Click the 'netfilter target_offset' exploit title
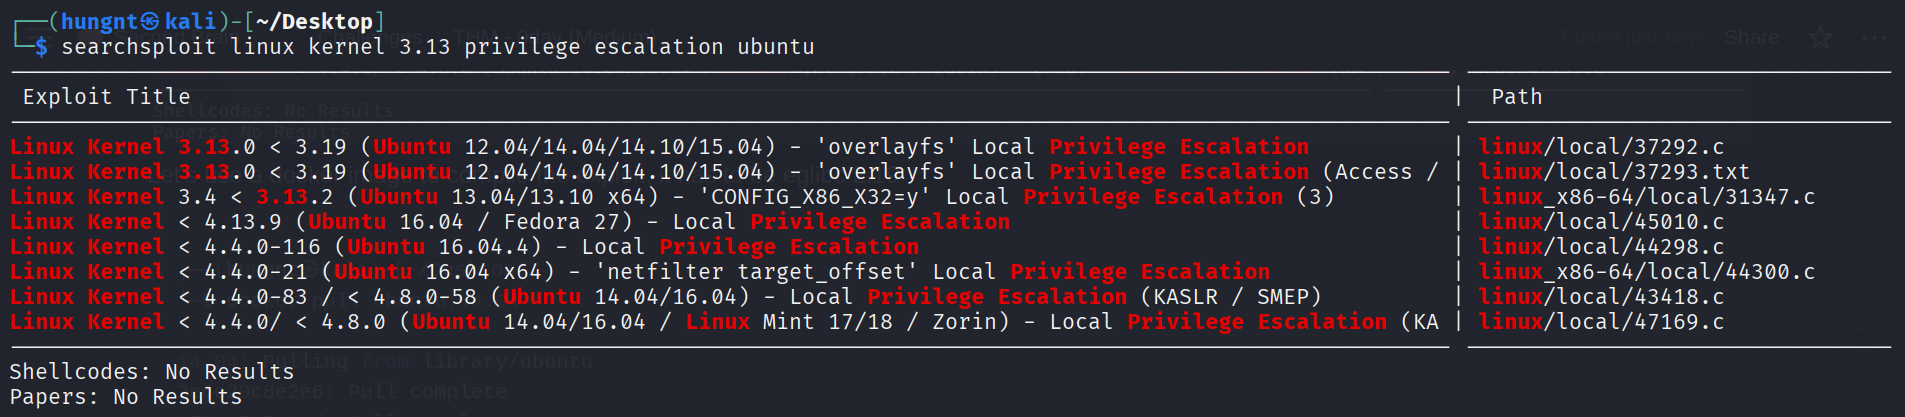The height and width of the screenshot is (417, 1905). [757, 272]
